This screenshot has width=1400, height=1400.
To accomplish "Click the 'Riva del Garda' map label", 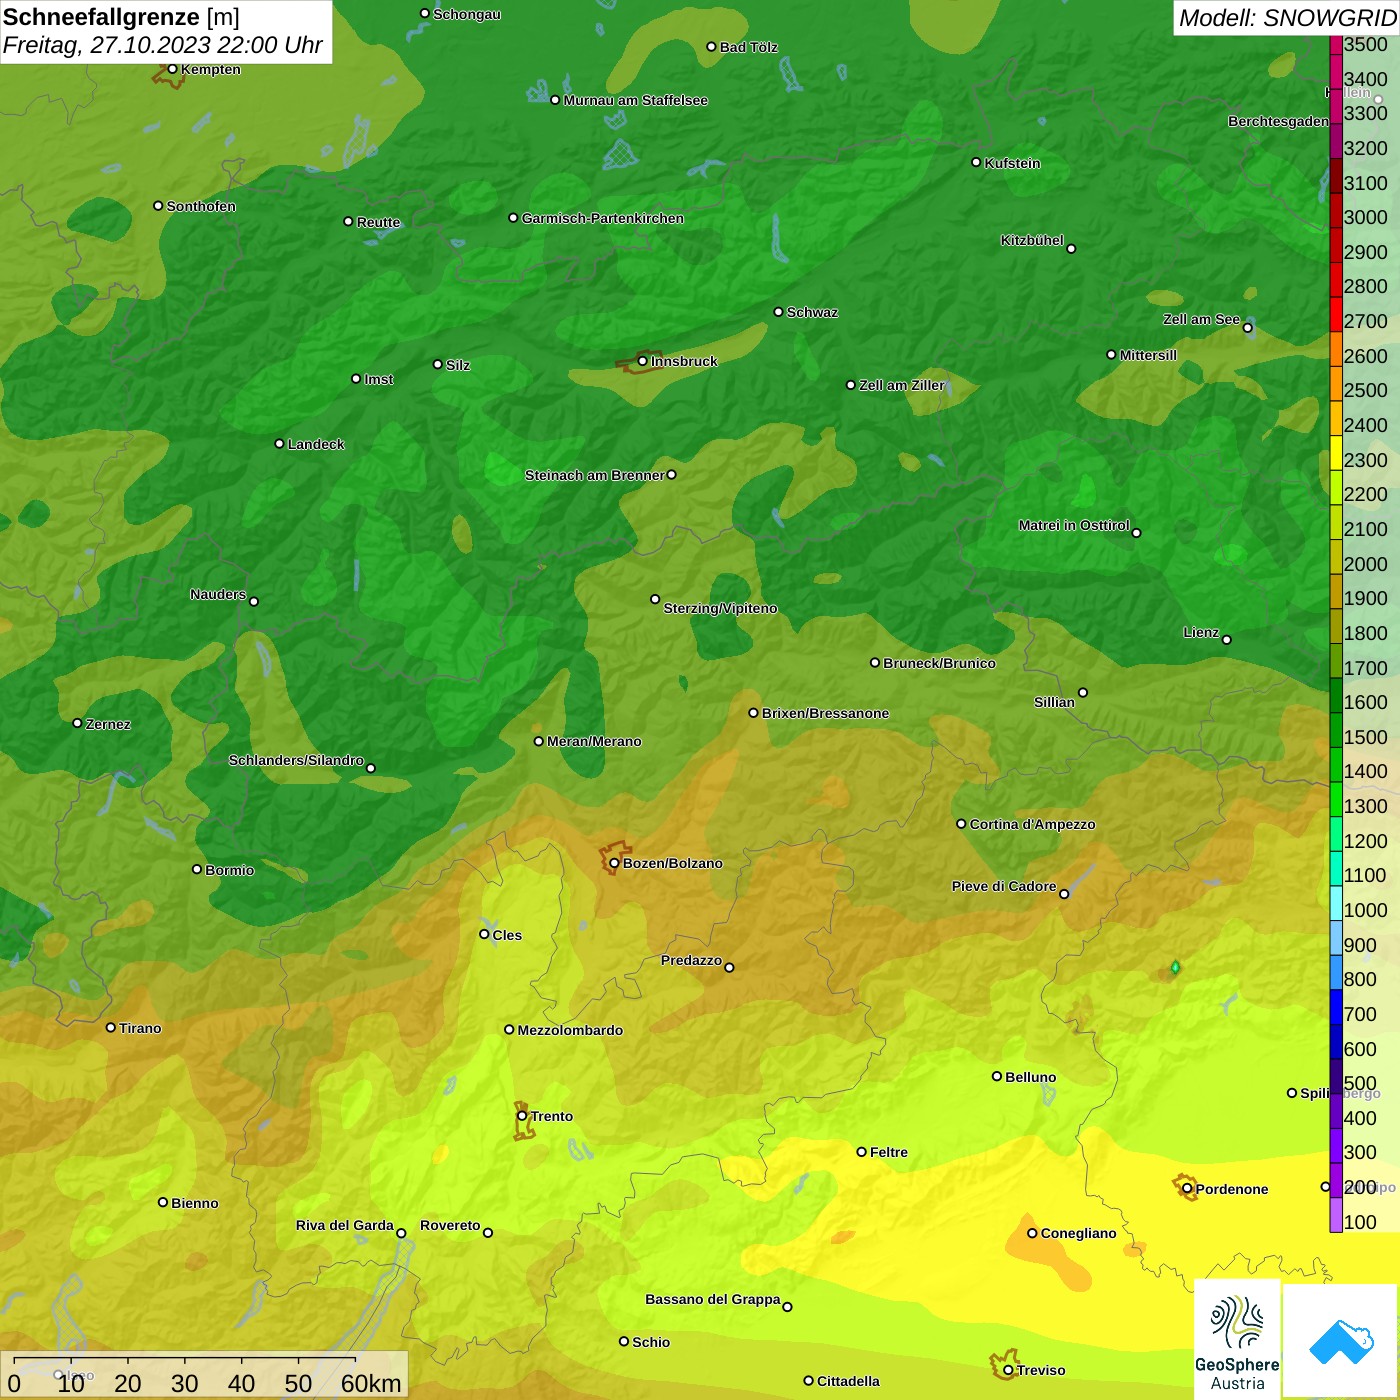I will (344, 1225).
